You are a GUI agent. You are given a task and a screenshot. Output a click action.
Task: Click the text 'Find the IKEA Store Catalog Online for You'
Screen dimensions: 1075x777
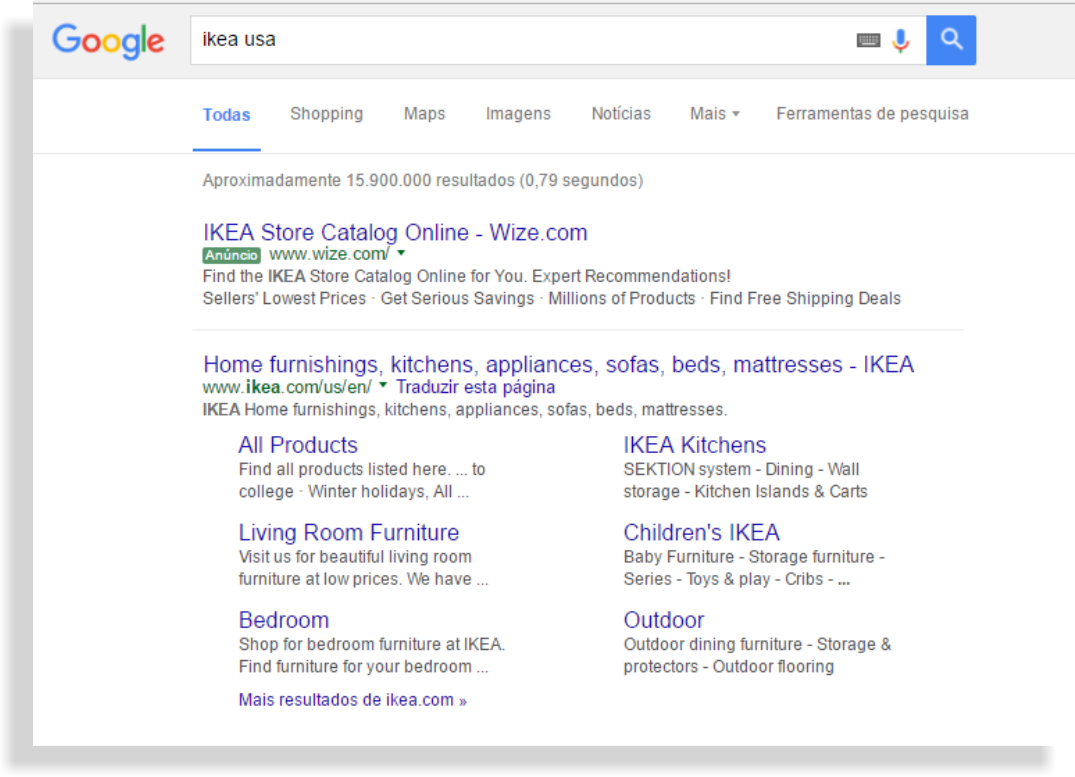pos(364,276)
